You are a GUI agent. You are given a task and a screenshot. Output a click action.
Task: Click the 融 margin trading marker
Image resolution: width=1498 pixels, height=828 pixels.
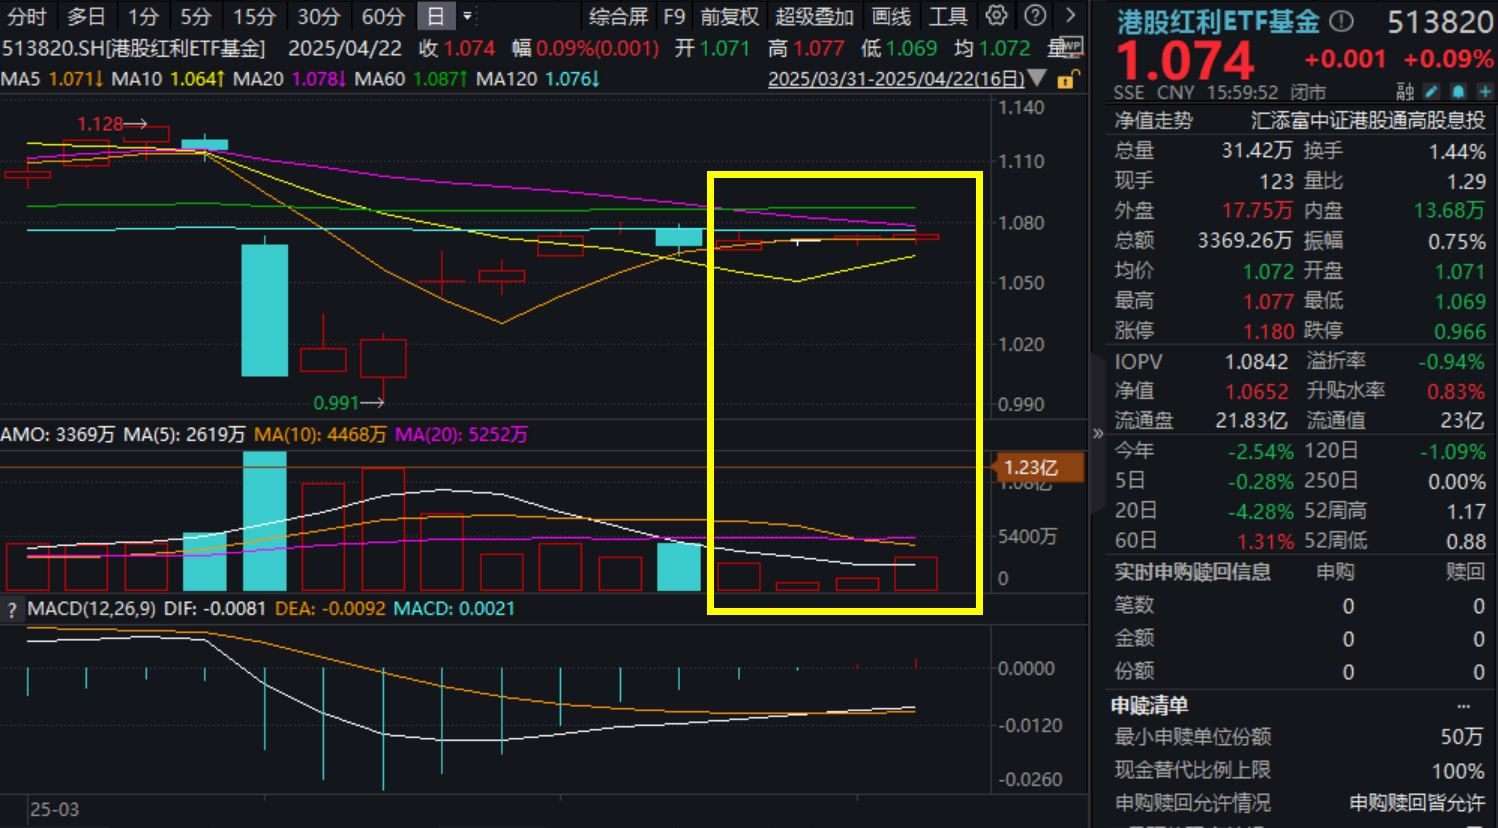coord(1405,92)
